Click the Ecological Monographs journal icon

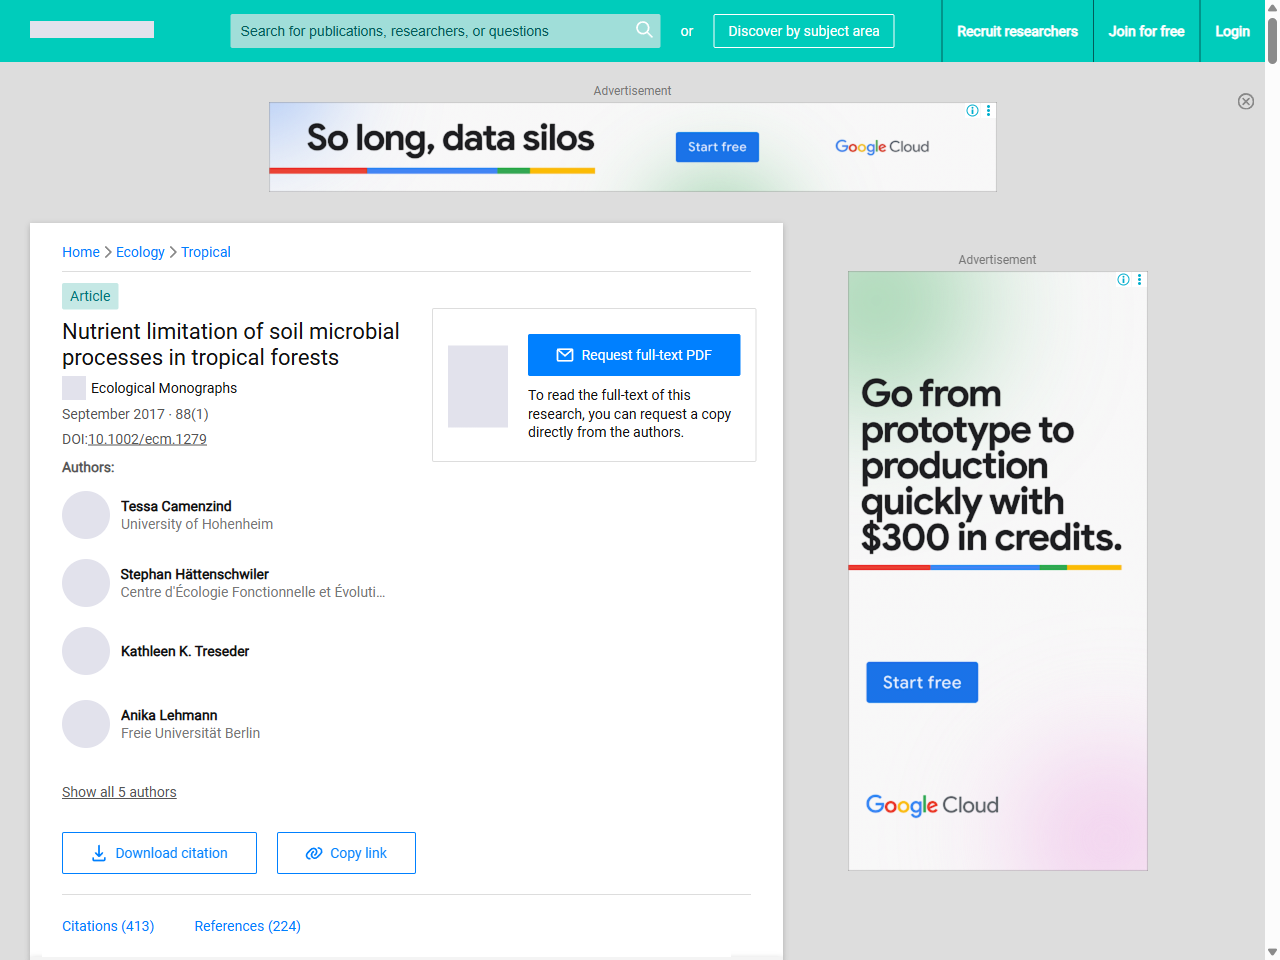point(74,388)
